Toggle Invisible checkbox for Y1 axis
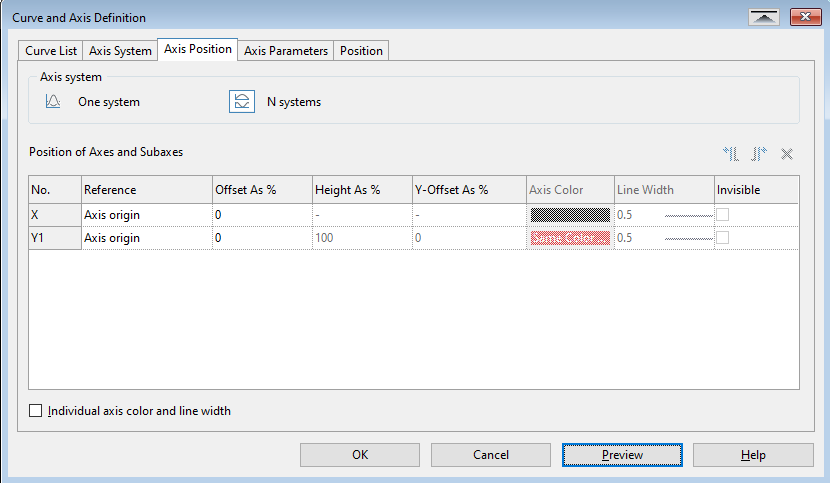Screen dimensions: 830x483 click(x=722, y=238)
